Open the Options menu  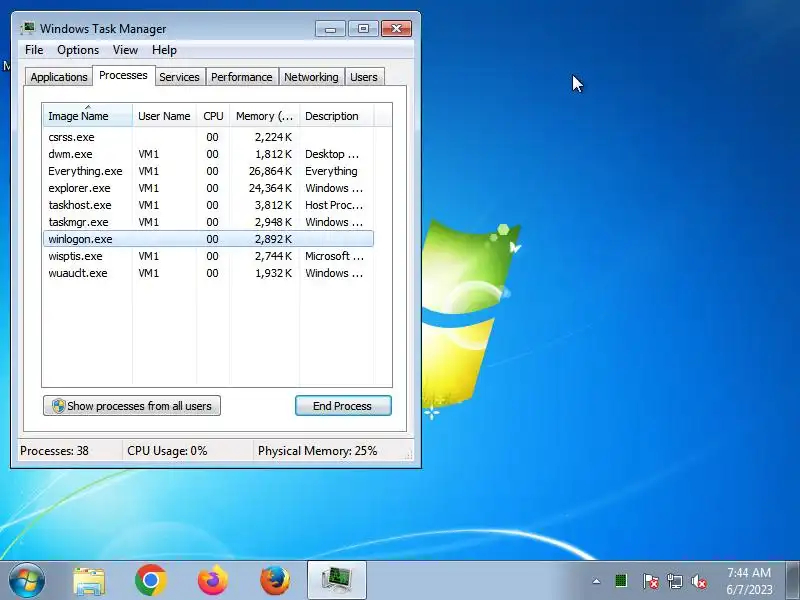coord(78,50)
